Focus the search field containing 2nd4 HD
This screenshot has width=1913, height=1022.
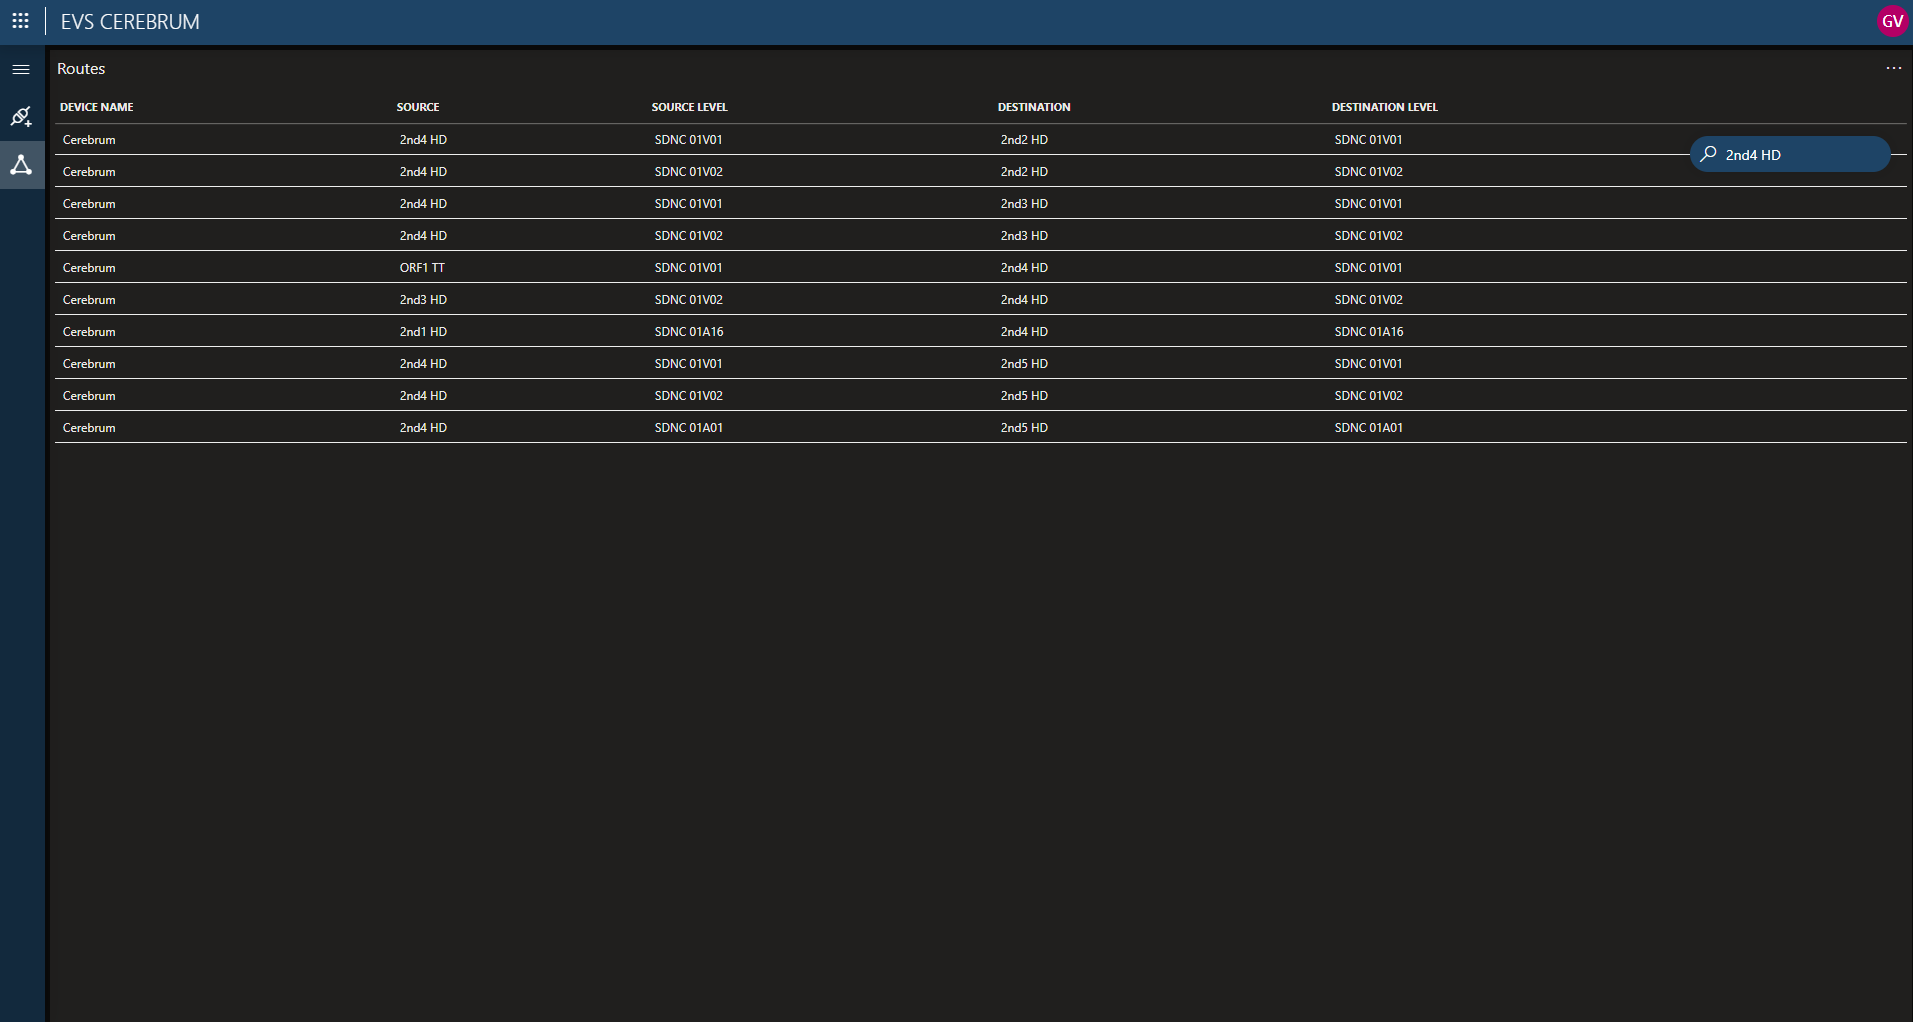pos(1789,154)
